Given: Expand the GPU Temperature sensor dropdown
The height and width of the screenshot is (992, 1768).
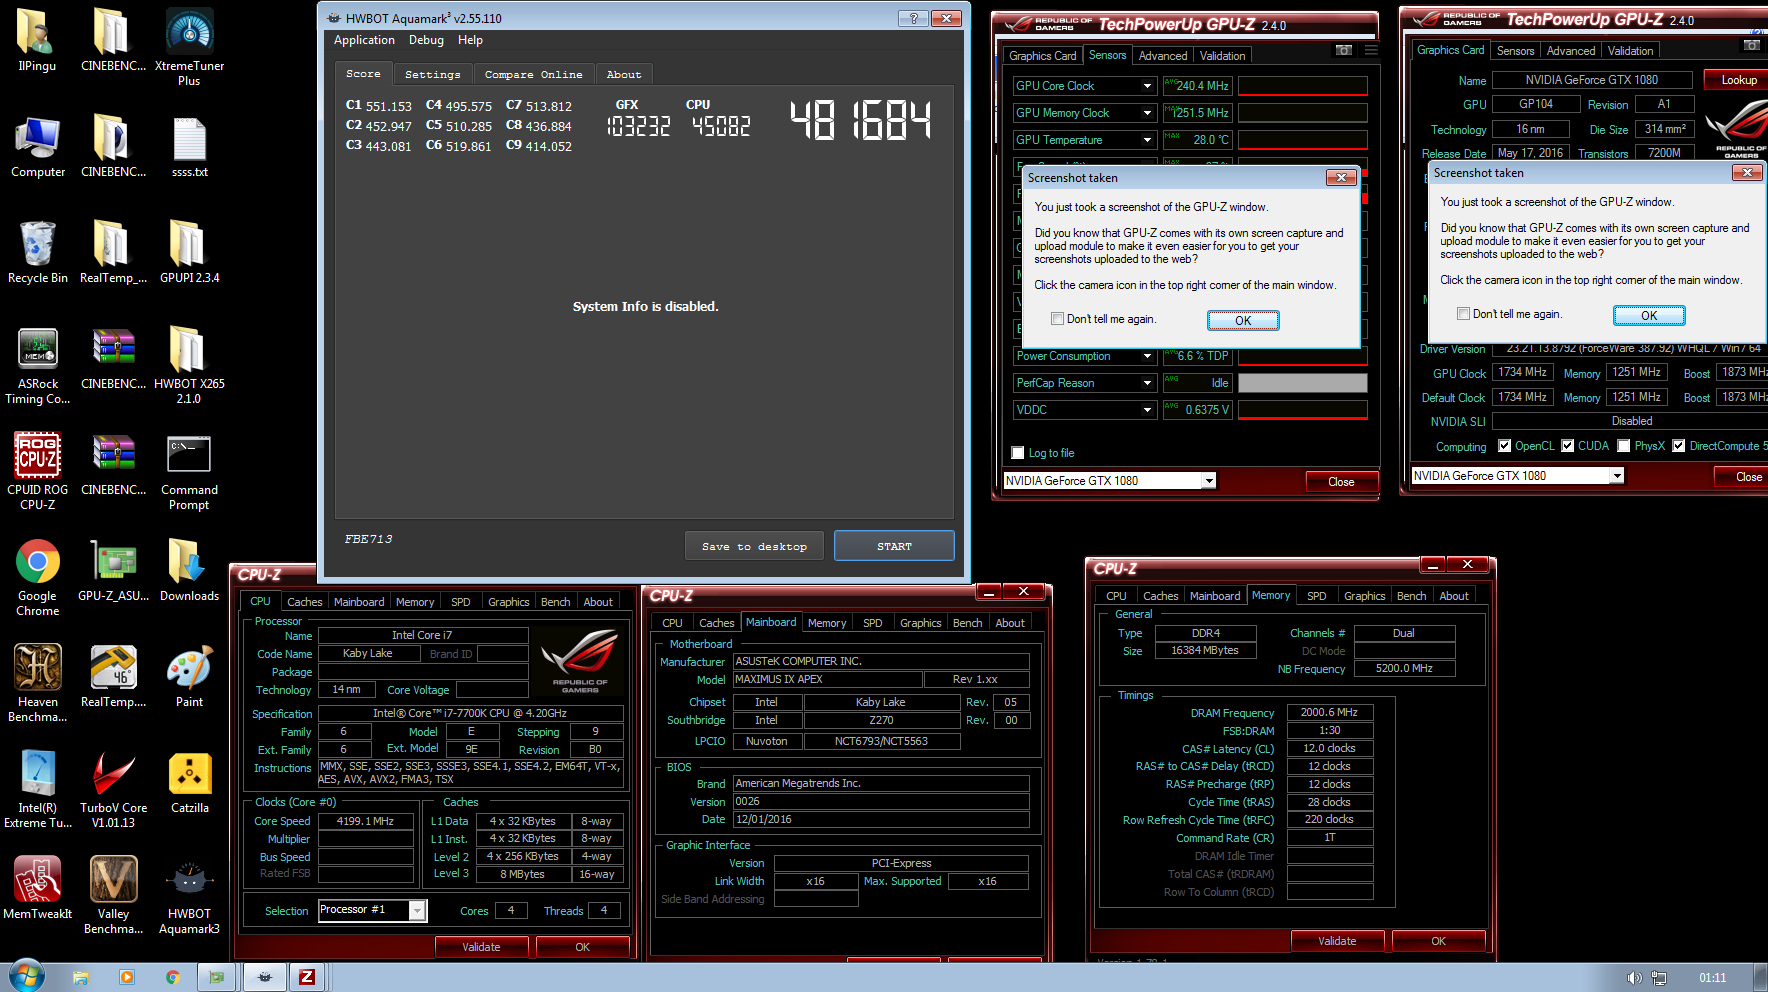Looking at the screenshot, I should coord(1147,140).
